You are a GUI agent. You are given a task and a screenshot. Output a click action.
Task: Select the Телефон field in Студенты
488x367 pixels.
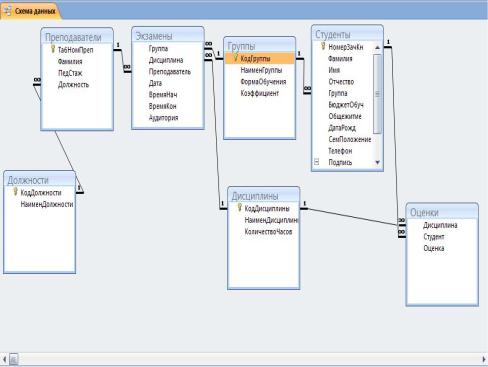tap(340, 151)
